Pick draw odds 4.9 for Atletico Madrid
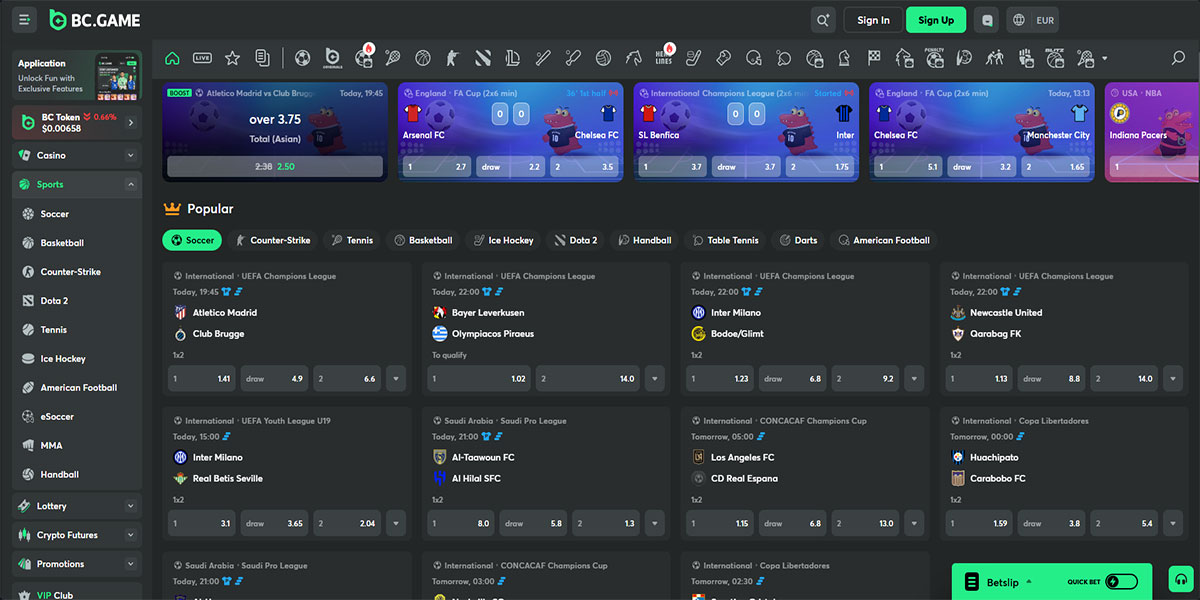Screen dimensions: 1200x600 (275, 379)
